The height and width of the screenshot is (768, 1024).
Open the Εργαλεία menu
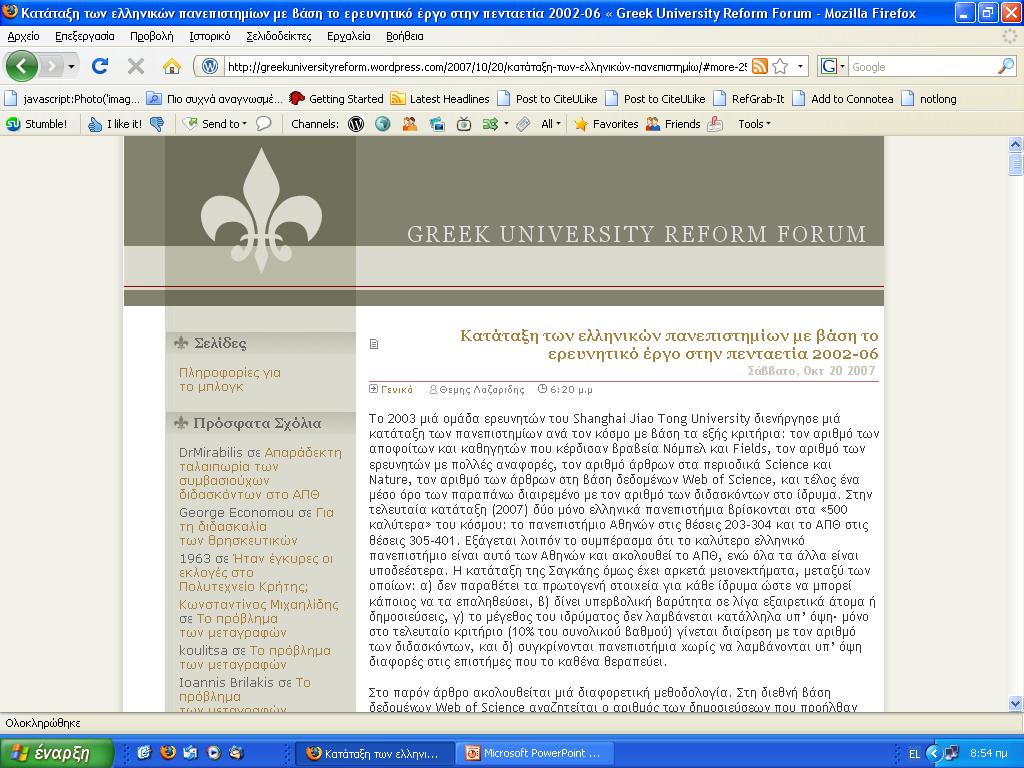click(x=349, y=37)
